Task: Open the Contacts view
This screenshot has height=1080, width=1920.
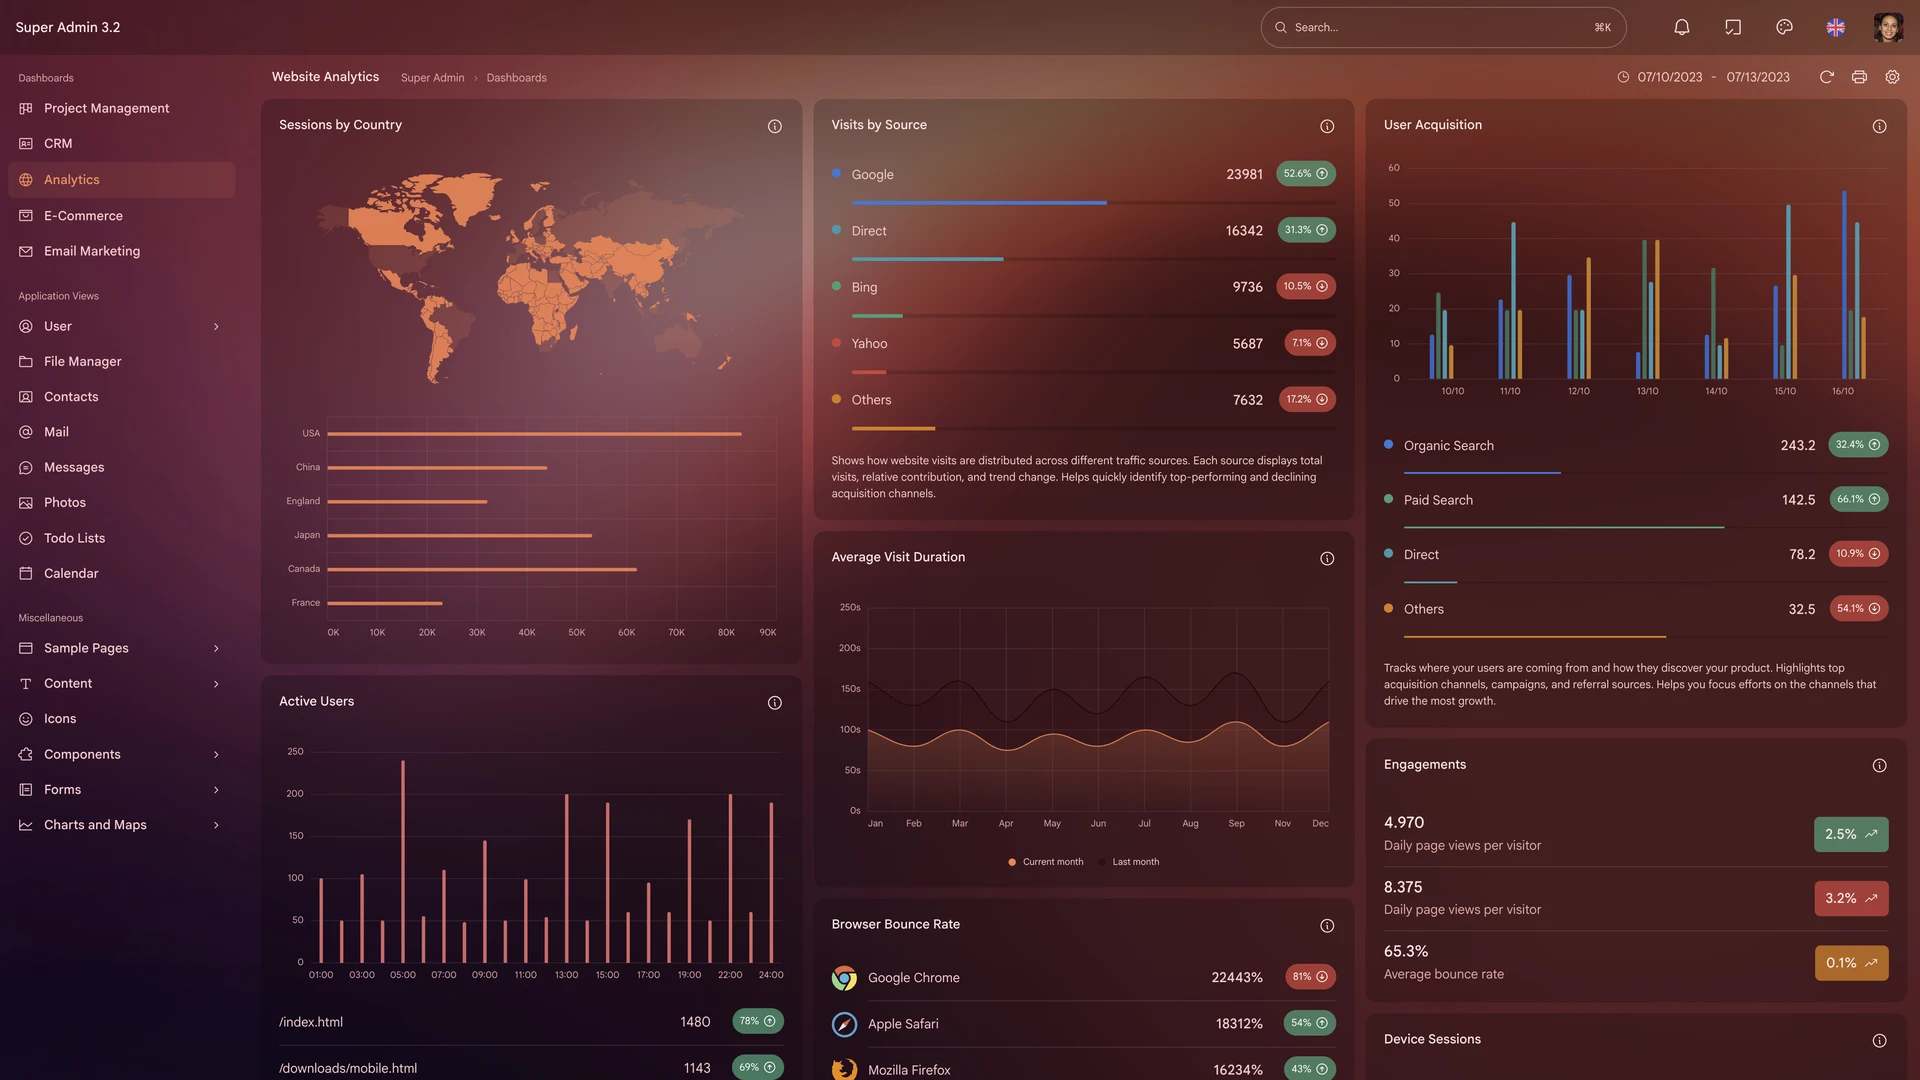Action: click(121, 397)
